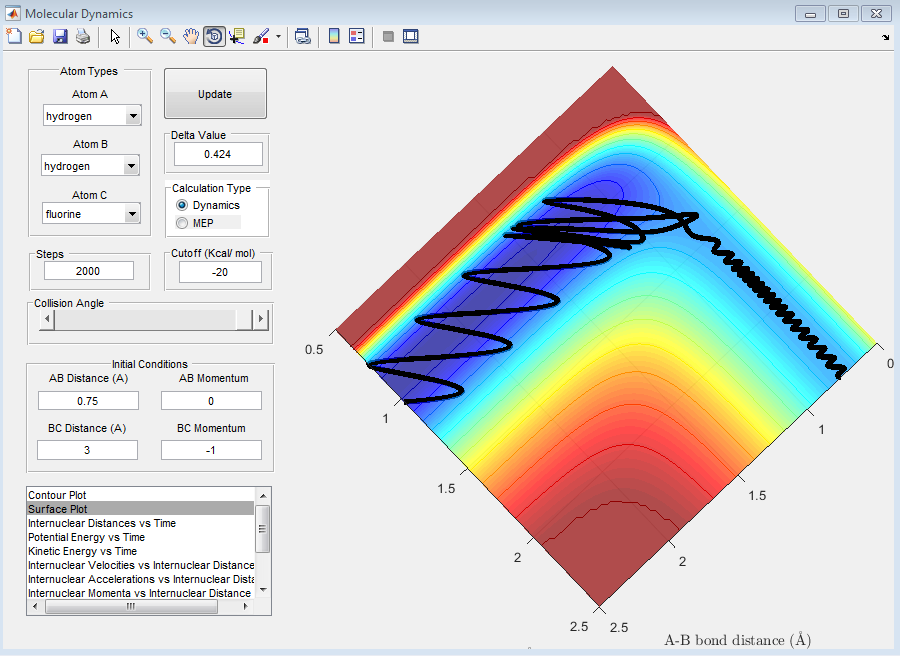Select the Data Cursor tool
This screenshot has height=656, width=900.
coord(237,37)
